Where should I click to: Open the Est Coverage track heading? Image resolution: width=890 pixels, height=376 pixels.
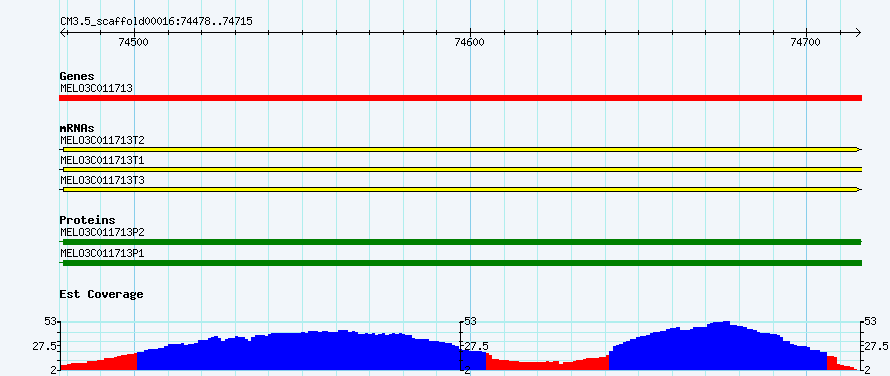click(x=101, y=294)
